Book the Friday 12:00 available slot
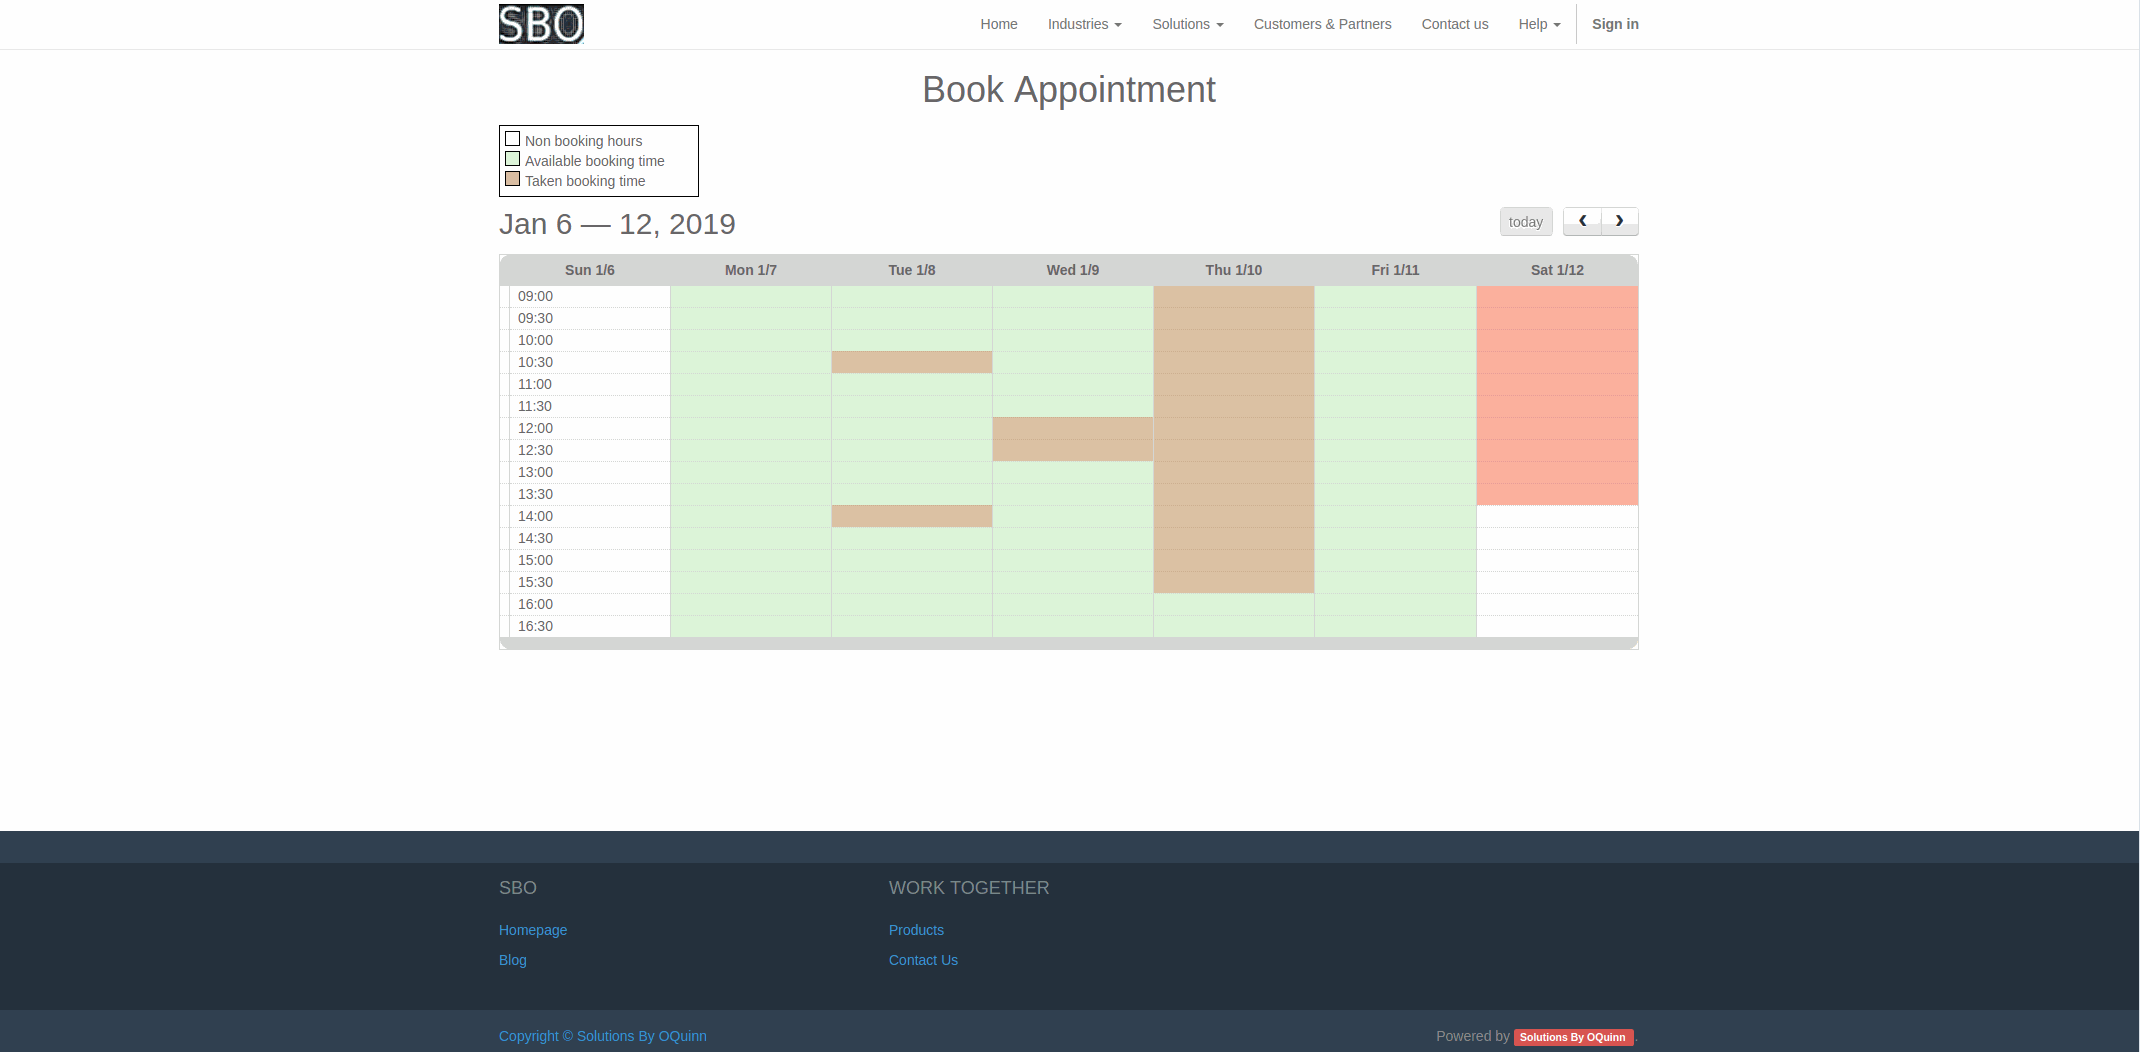 [x=1395, y=428]
